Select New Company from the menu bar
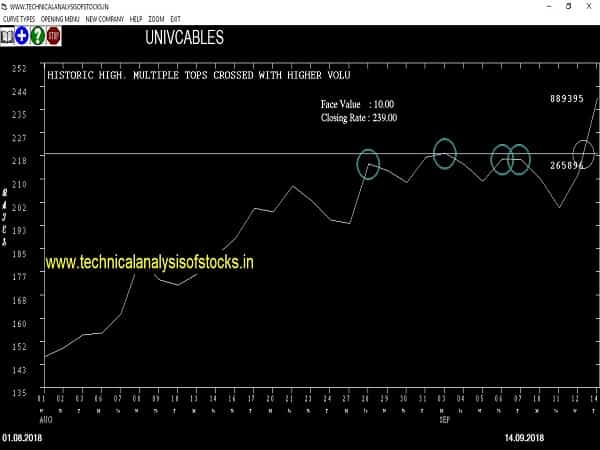 coord(105,19)
